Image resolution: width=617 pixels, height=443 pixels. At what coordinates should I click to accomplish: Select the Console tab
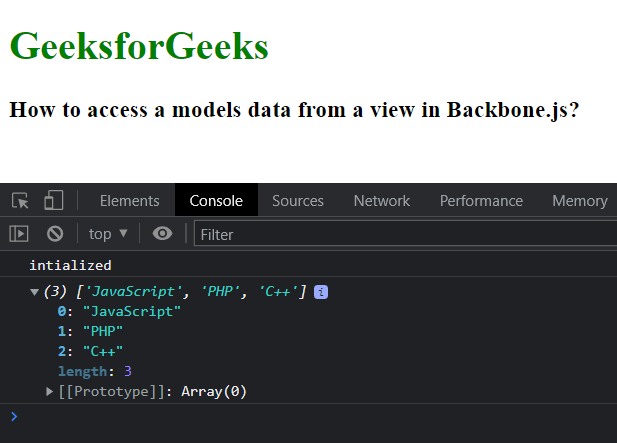(x=216, y=200)
